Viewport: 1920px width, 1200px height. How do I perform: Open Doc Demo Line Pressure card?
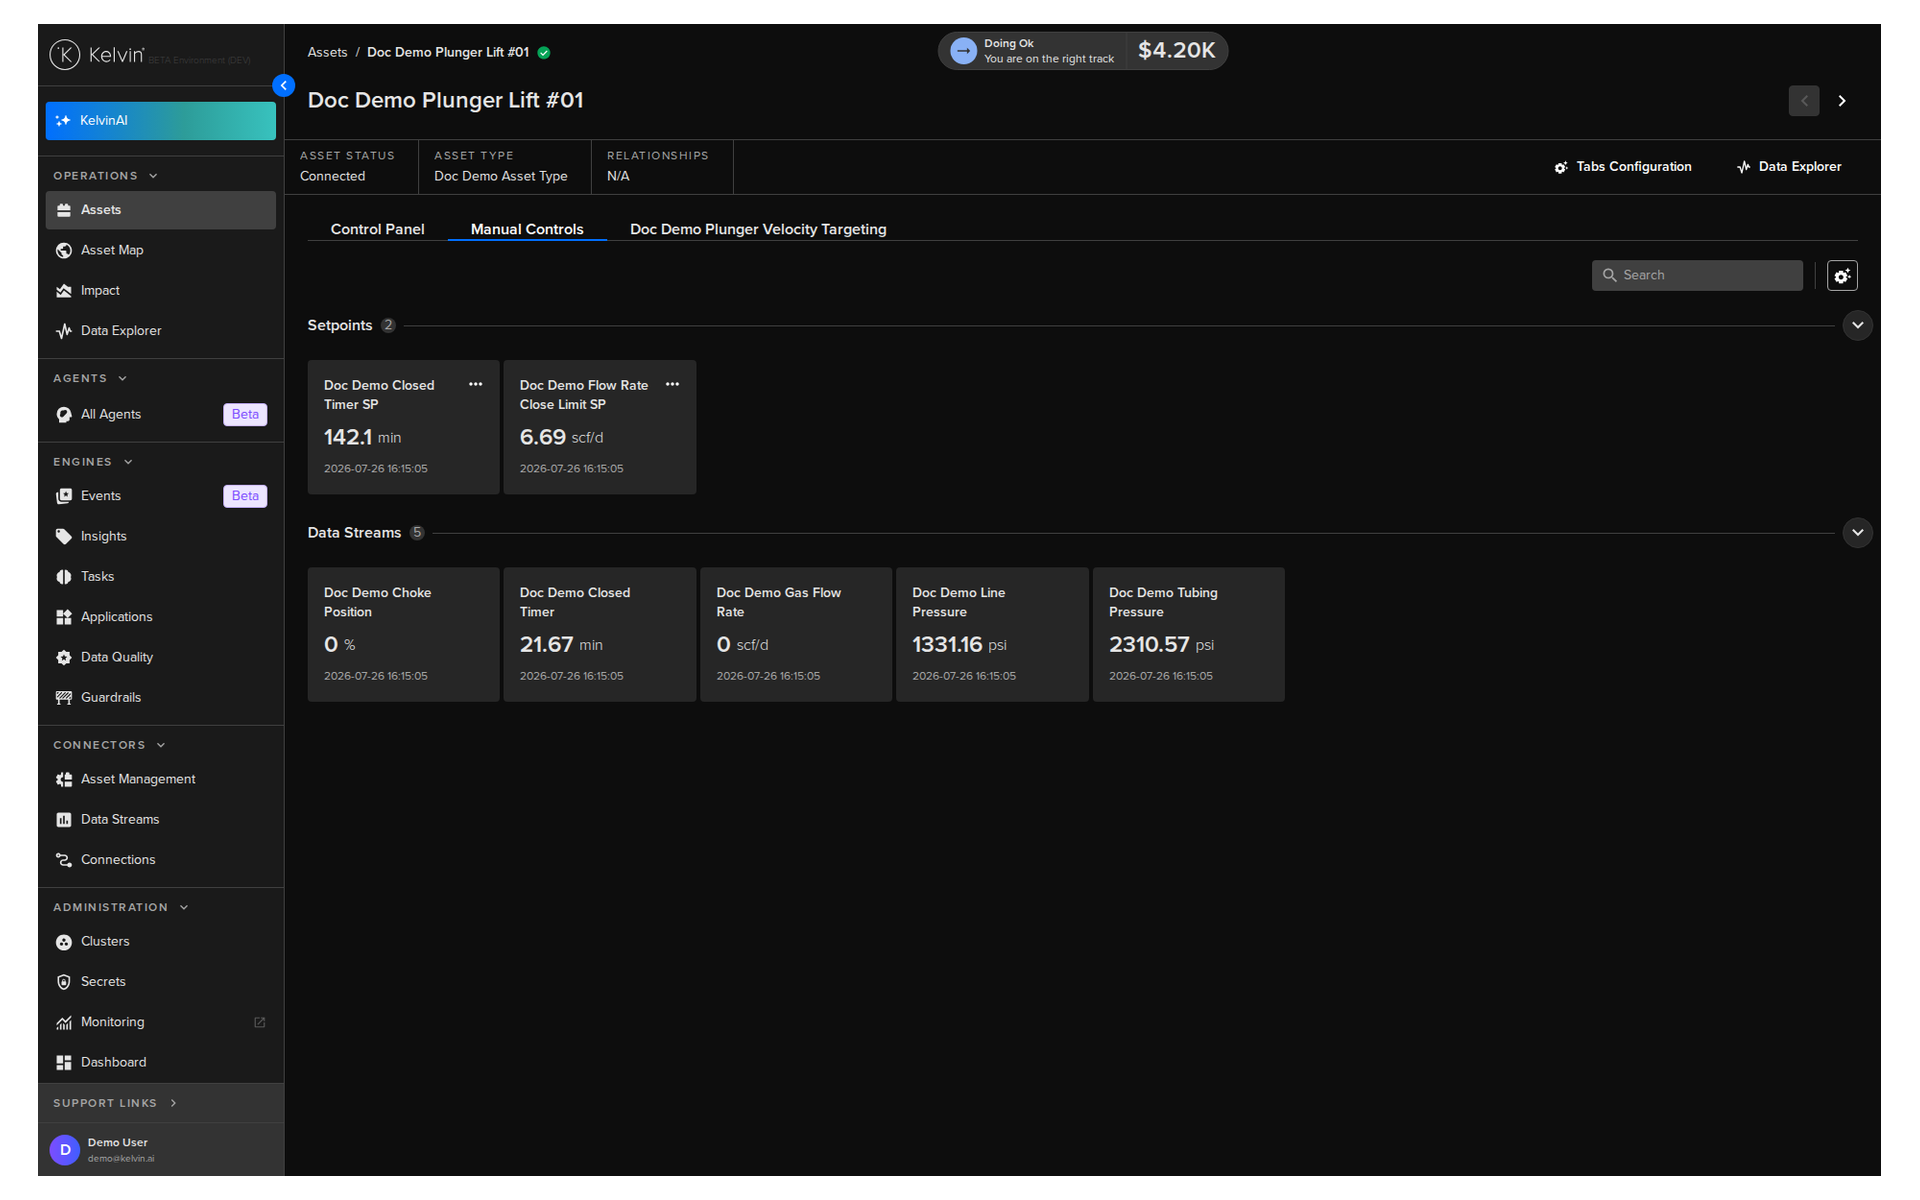pyautogui.click(x=992, y=635)
